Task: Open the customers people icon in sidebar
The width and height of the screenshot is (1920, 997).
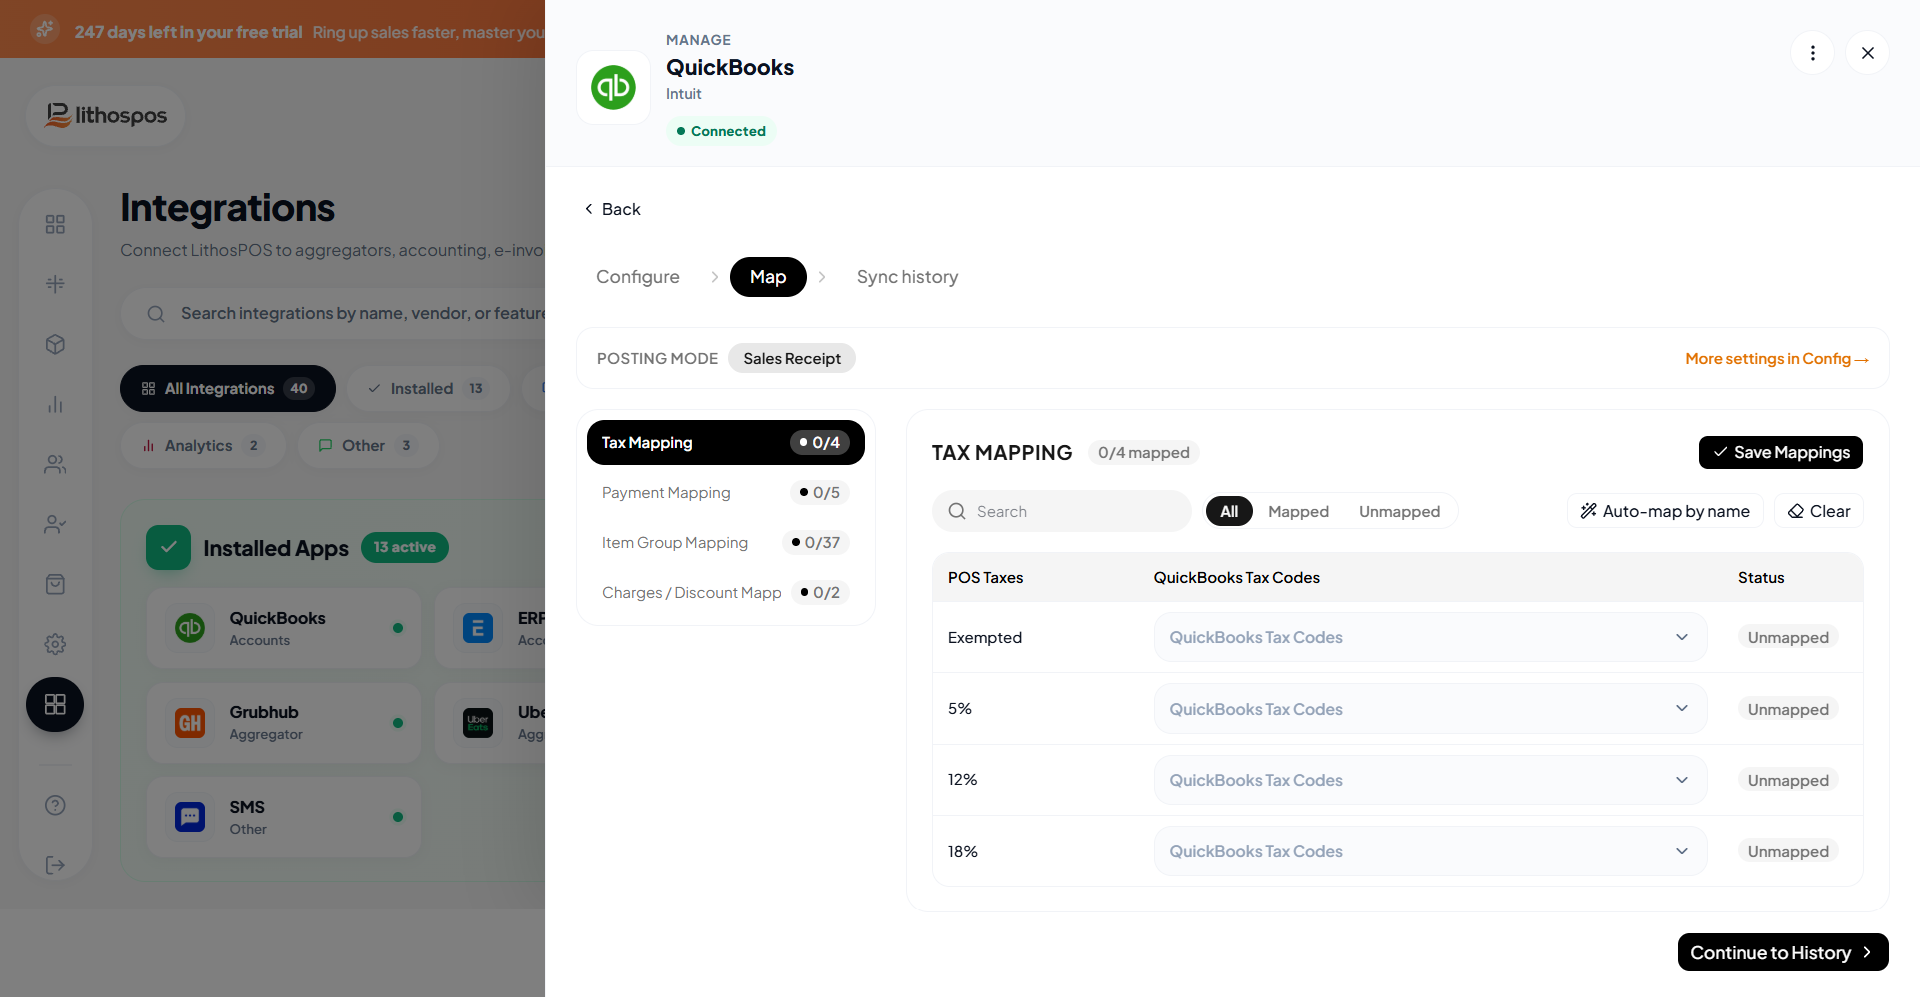Action: tap(55, 464)
